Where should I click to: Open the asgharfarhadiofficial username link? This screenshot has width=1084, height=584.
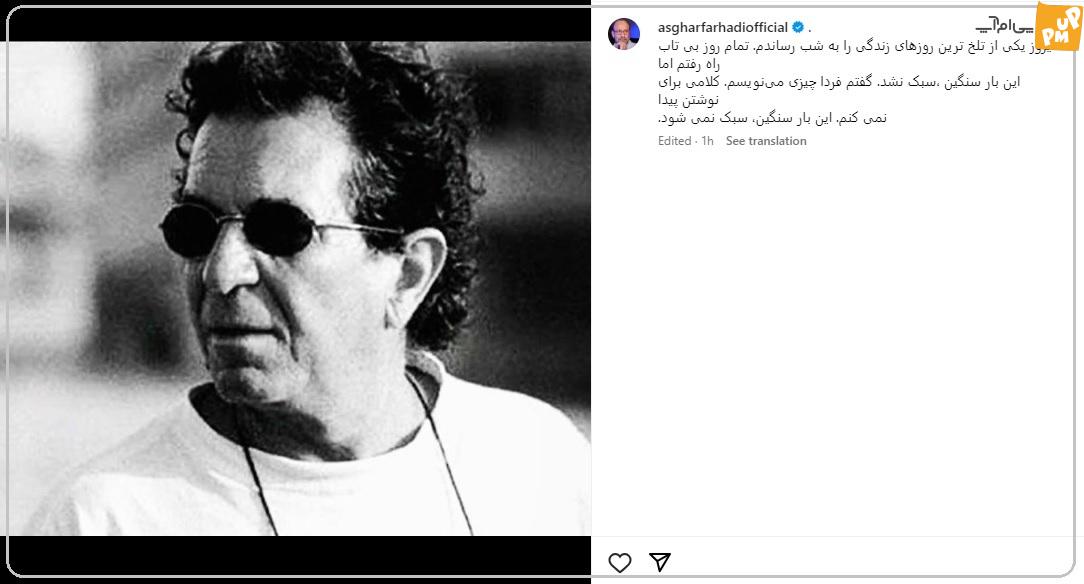[x=722, y=28]
